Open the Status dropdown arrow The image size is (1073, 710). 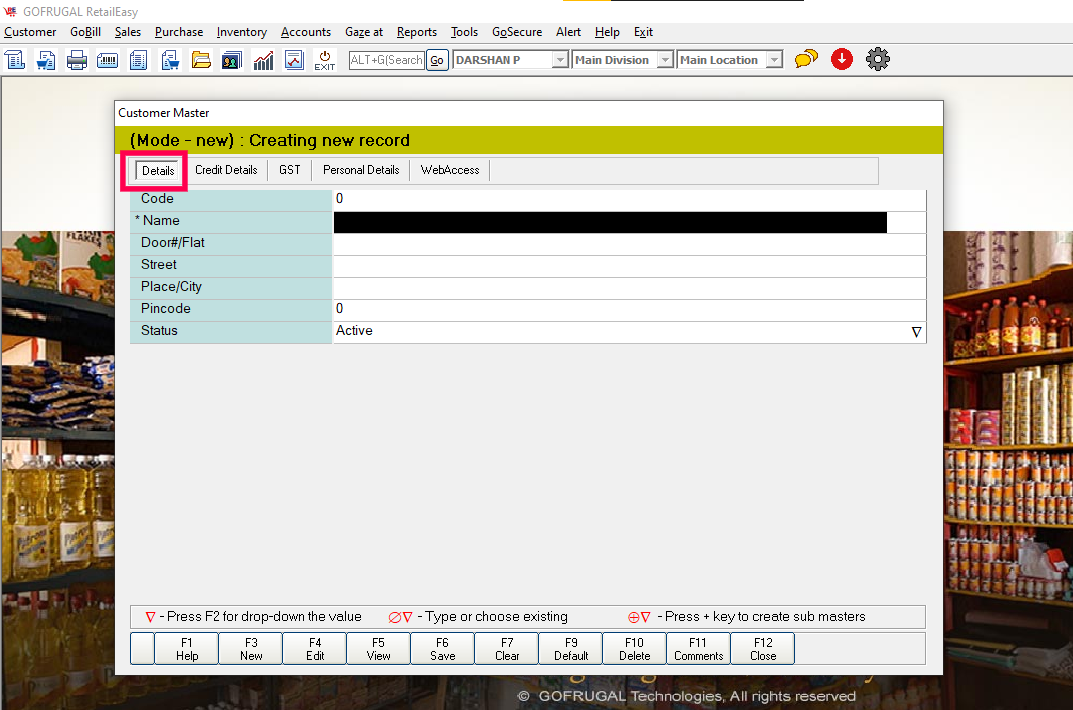pos(916,332)
